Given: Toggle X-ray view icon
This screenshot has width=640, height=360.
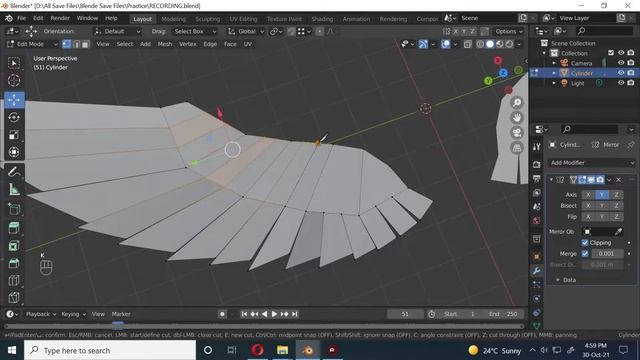Looking at the screenshot, I should 468,44.
